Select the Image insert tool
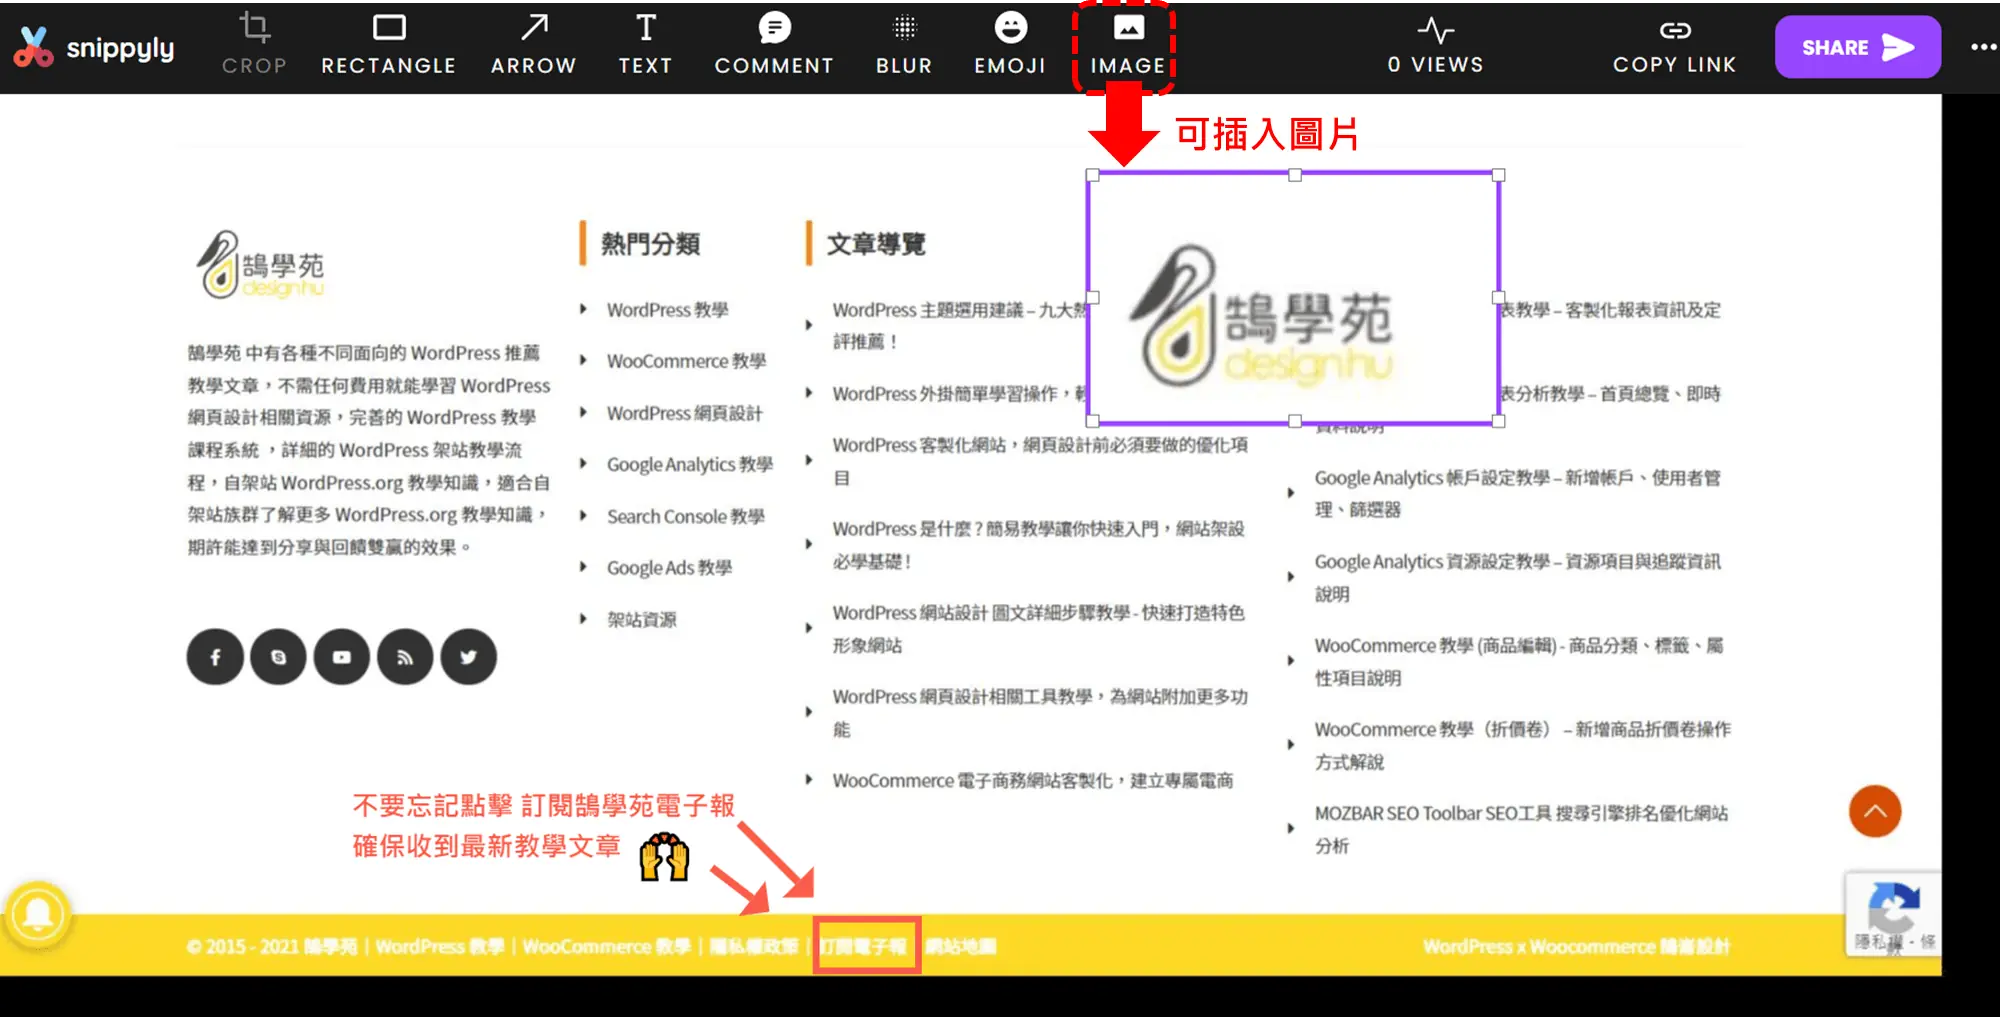This screenshot has height=1017, width=2000. 1128,45
